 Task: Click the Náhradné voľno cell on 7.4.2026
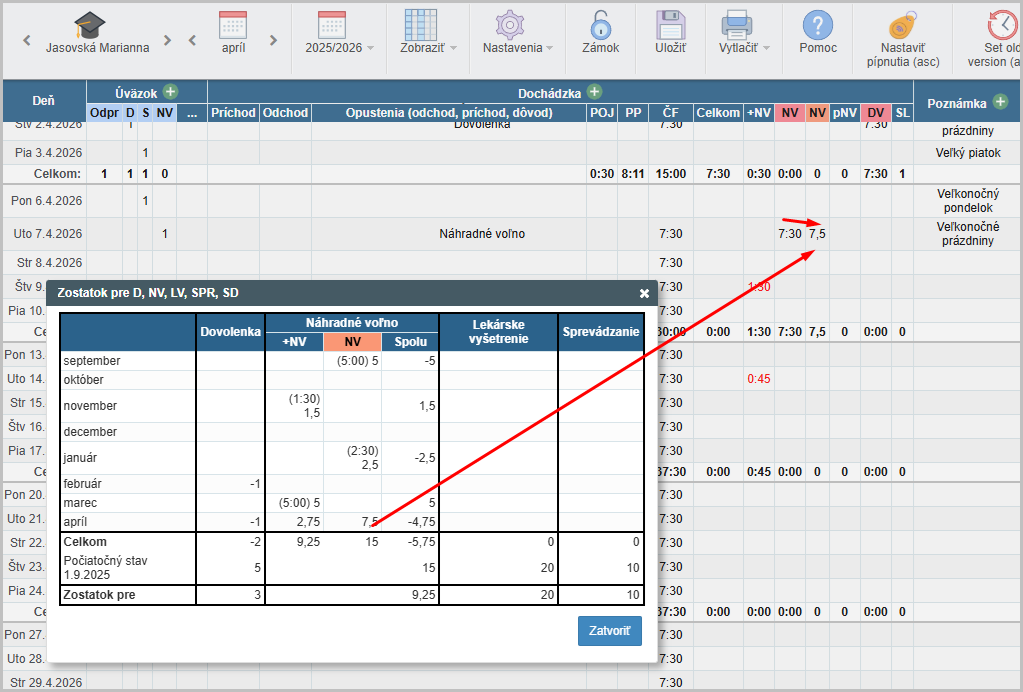point(482,234)
